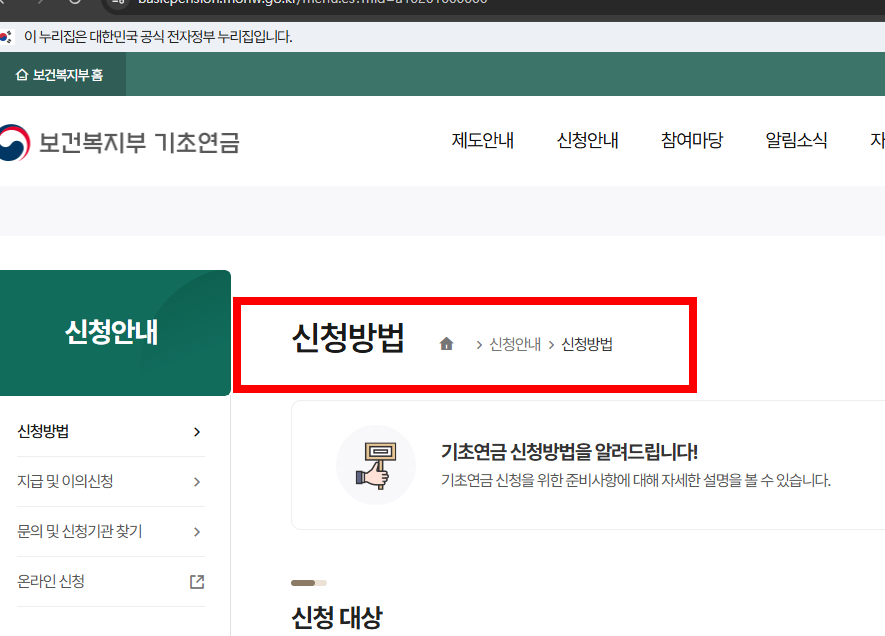Click the home icon in the breadcrumb
The image size is (885, 636).
[447, 344]
